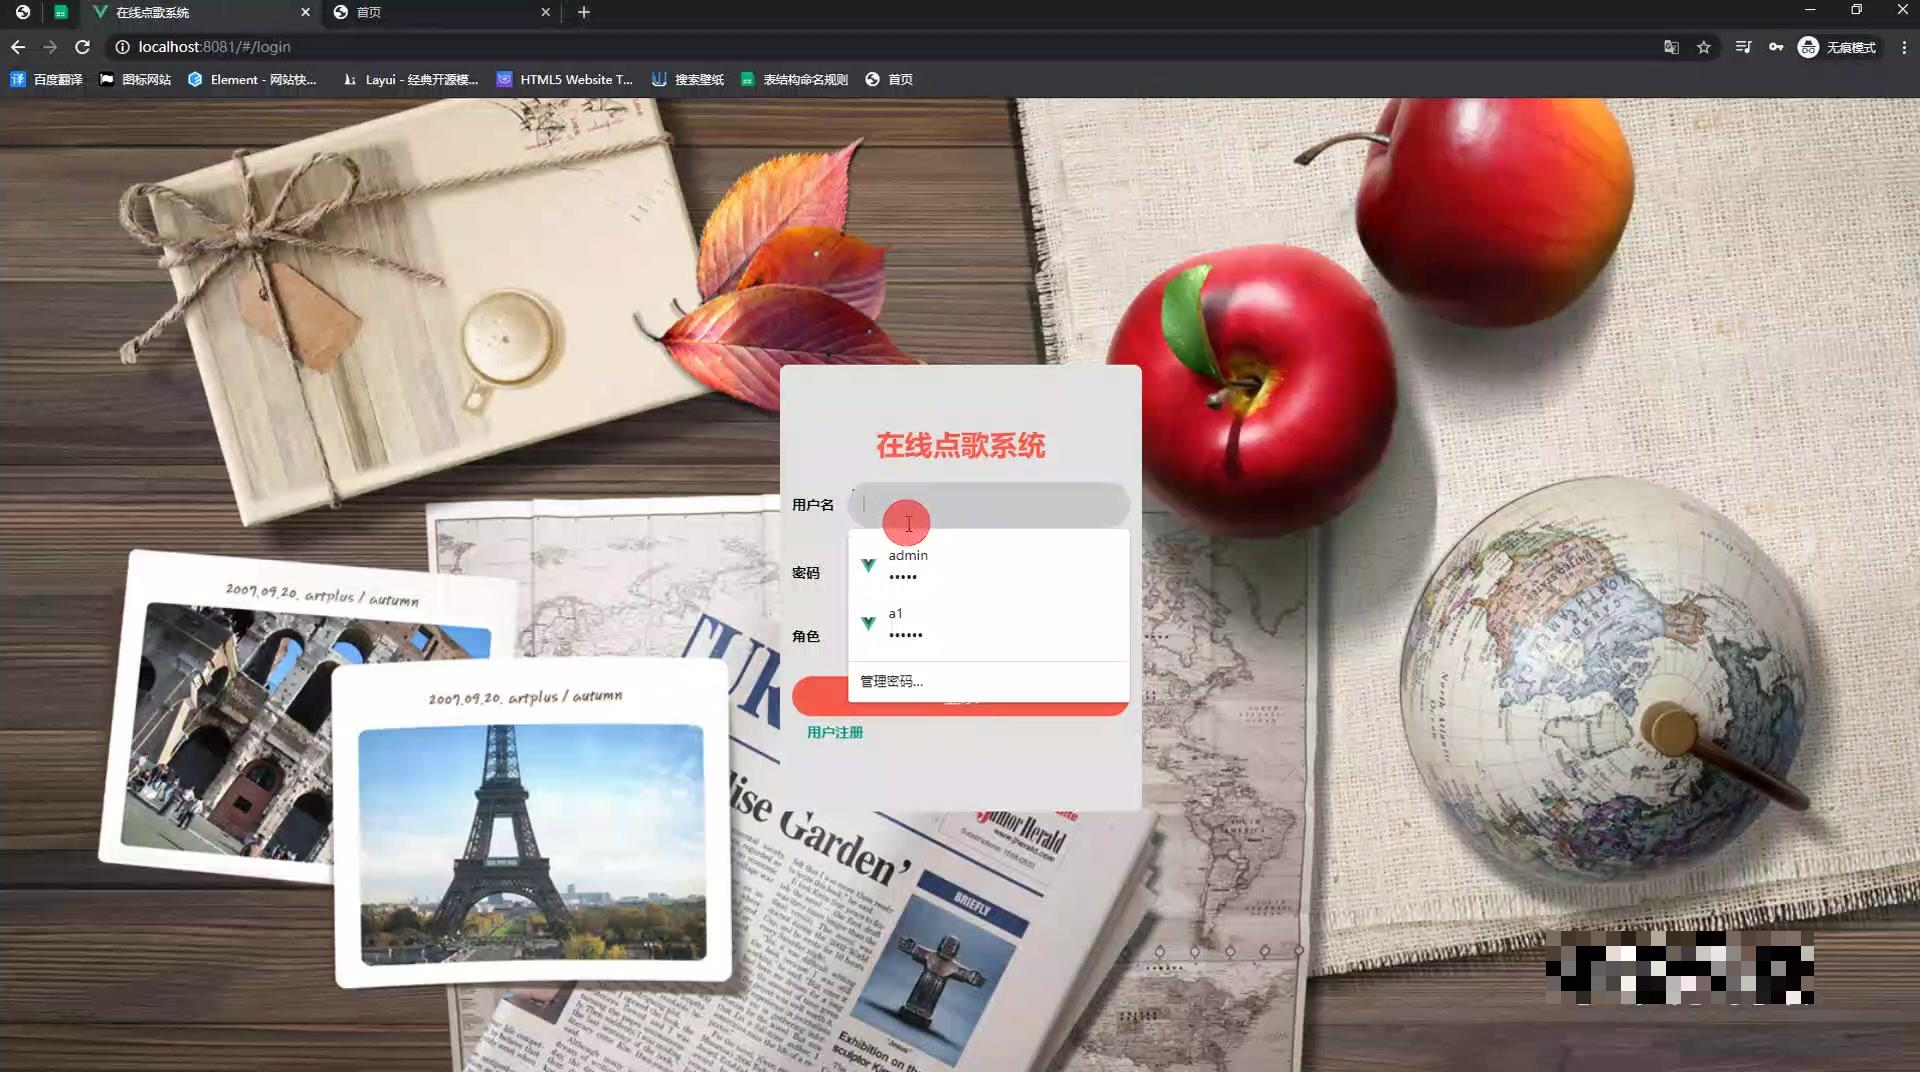Click the translate page icon
1920x1072 pixels.
(x=1671, y=47)
